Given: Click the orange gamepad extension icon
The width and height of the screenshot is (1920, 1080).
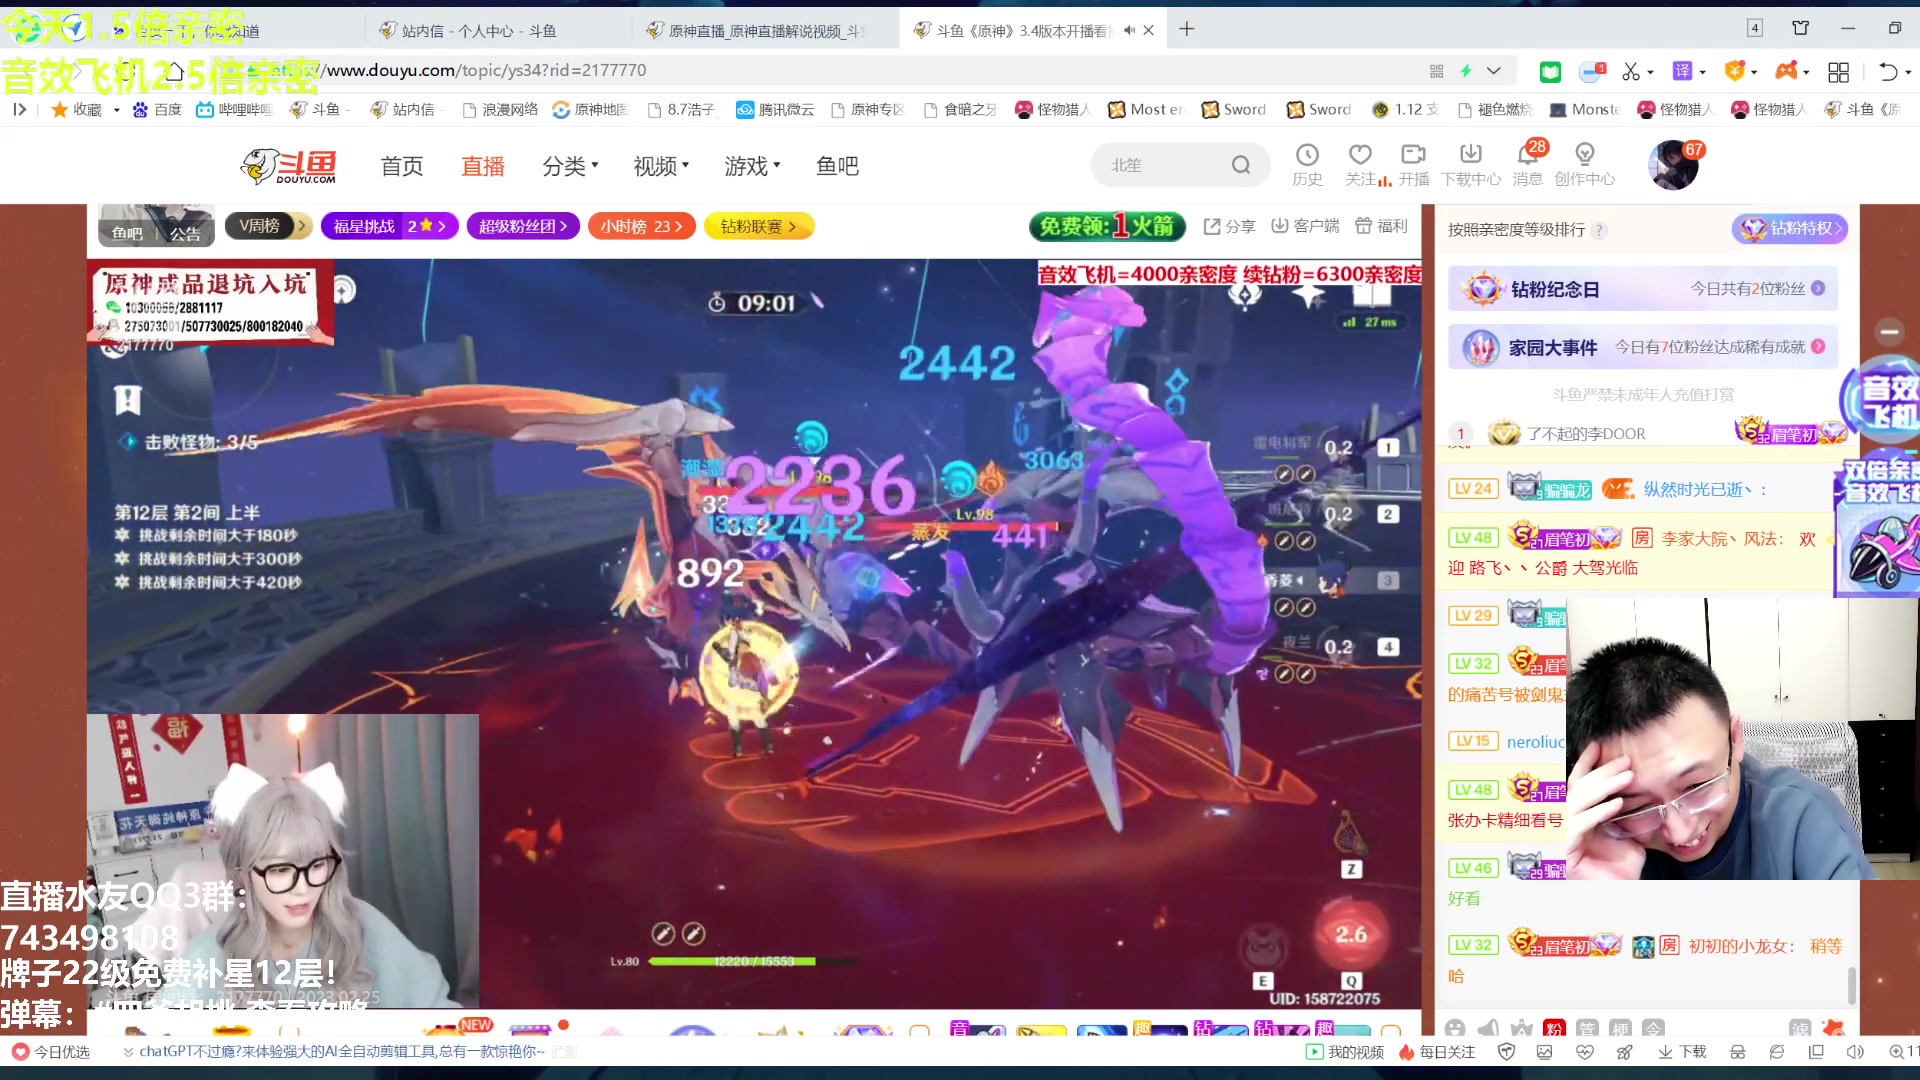Looking at the screenshot, I should point(1786,71).
